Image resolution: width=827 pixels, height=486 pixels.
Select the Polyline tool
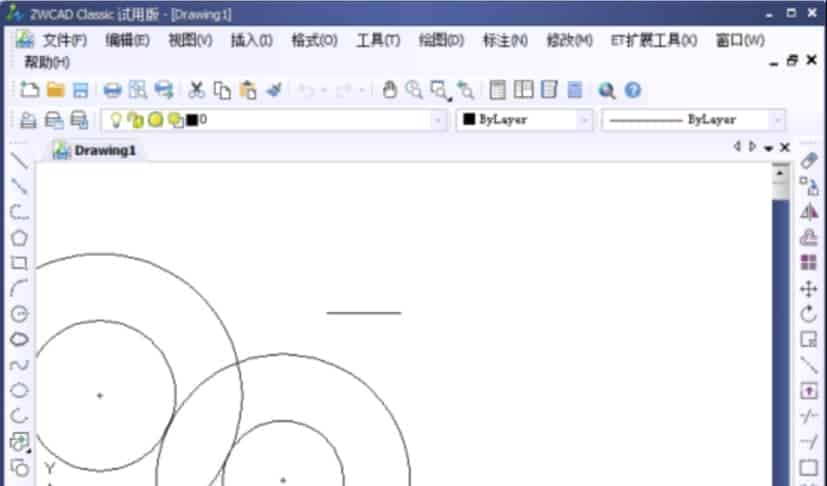point(20,212)
